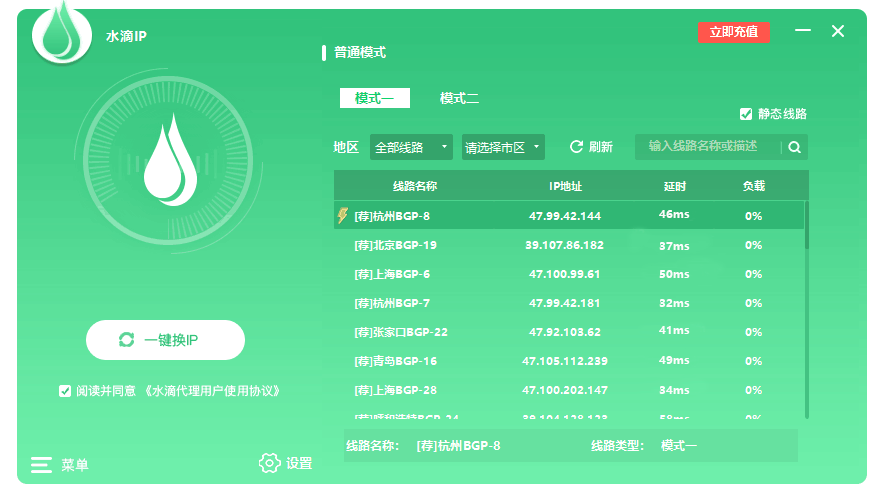This screenshot has width=876, height=492.
Task: Sort by the 延时 column header
Action: 674,186
